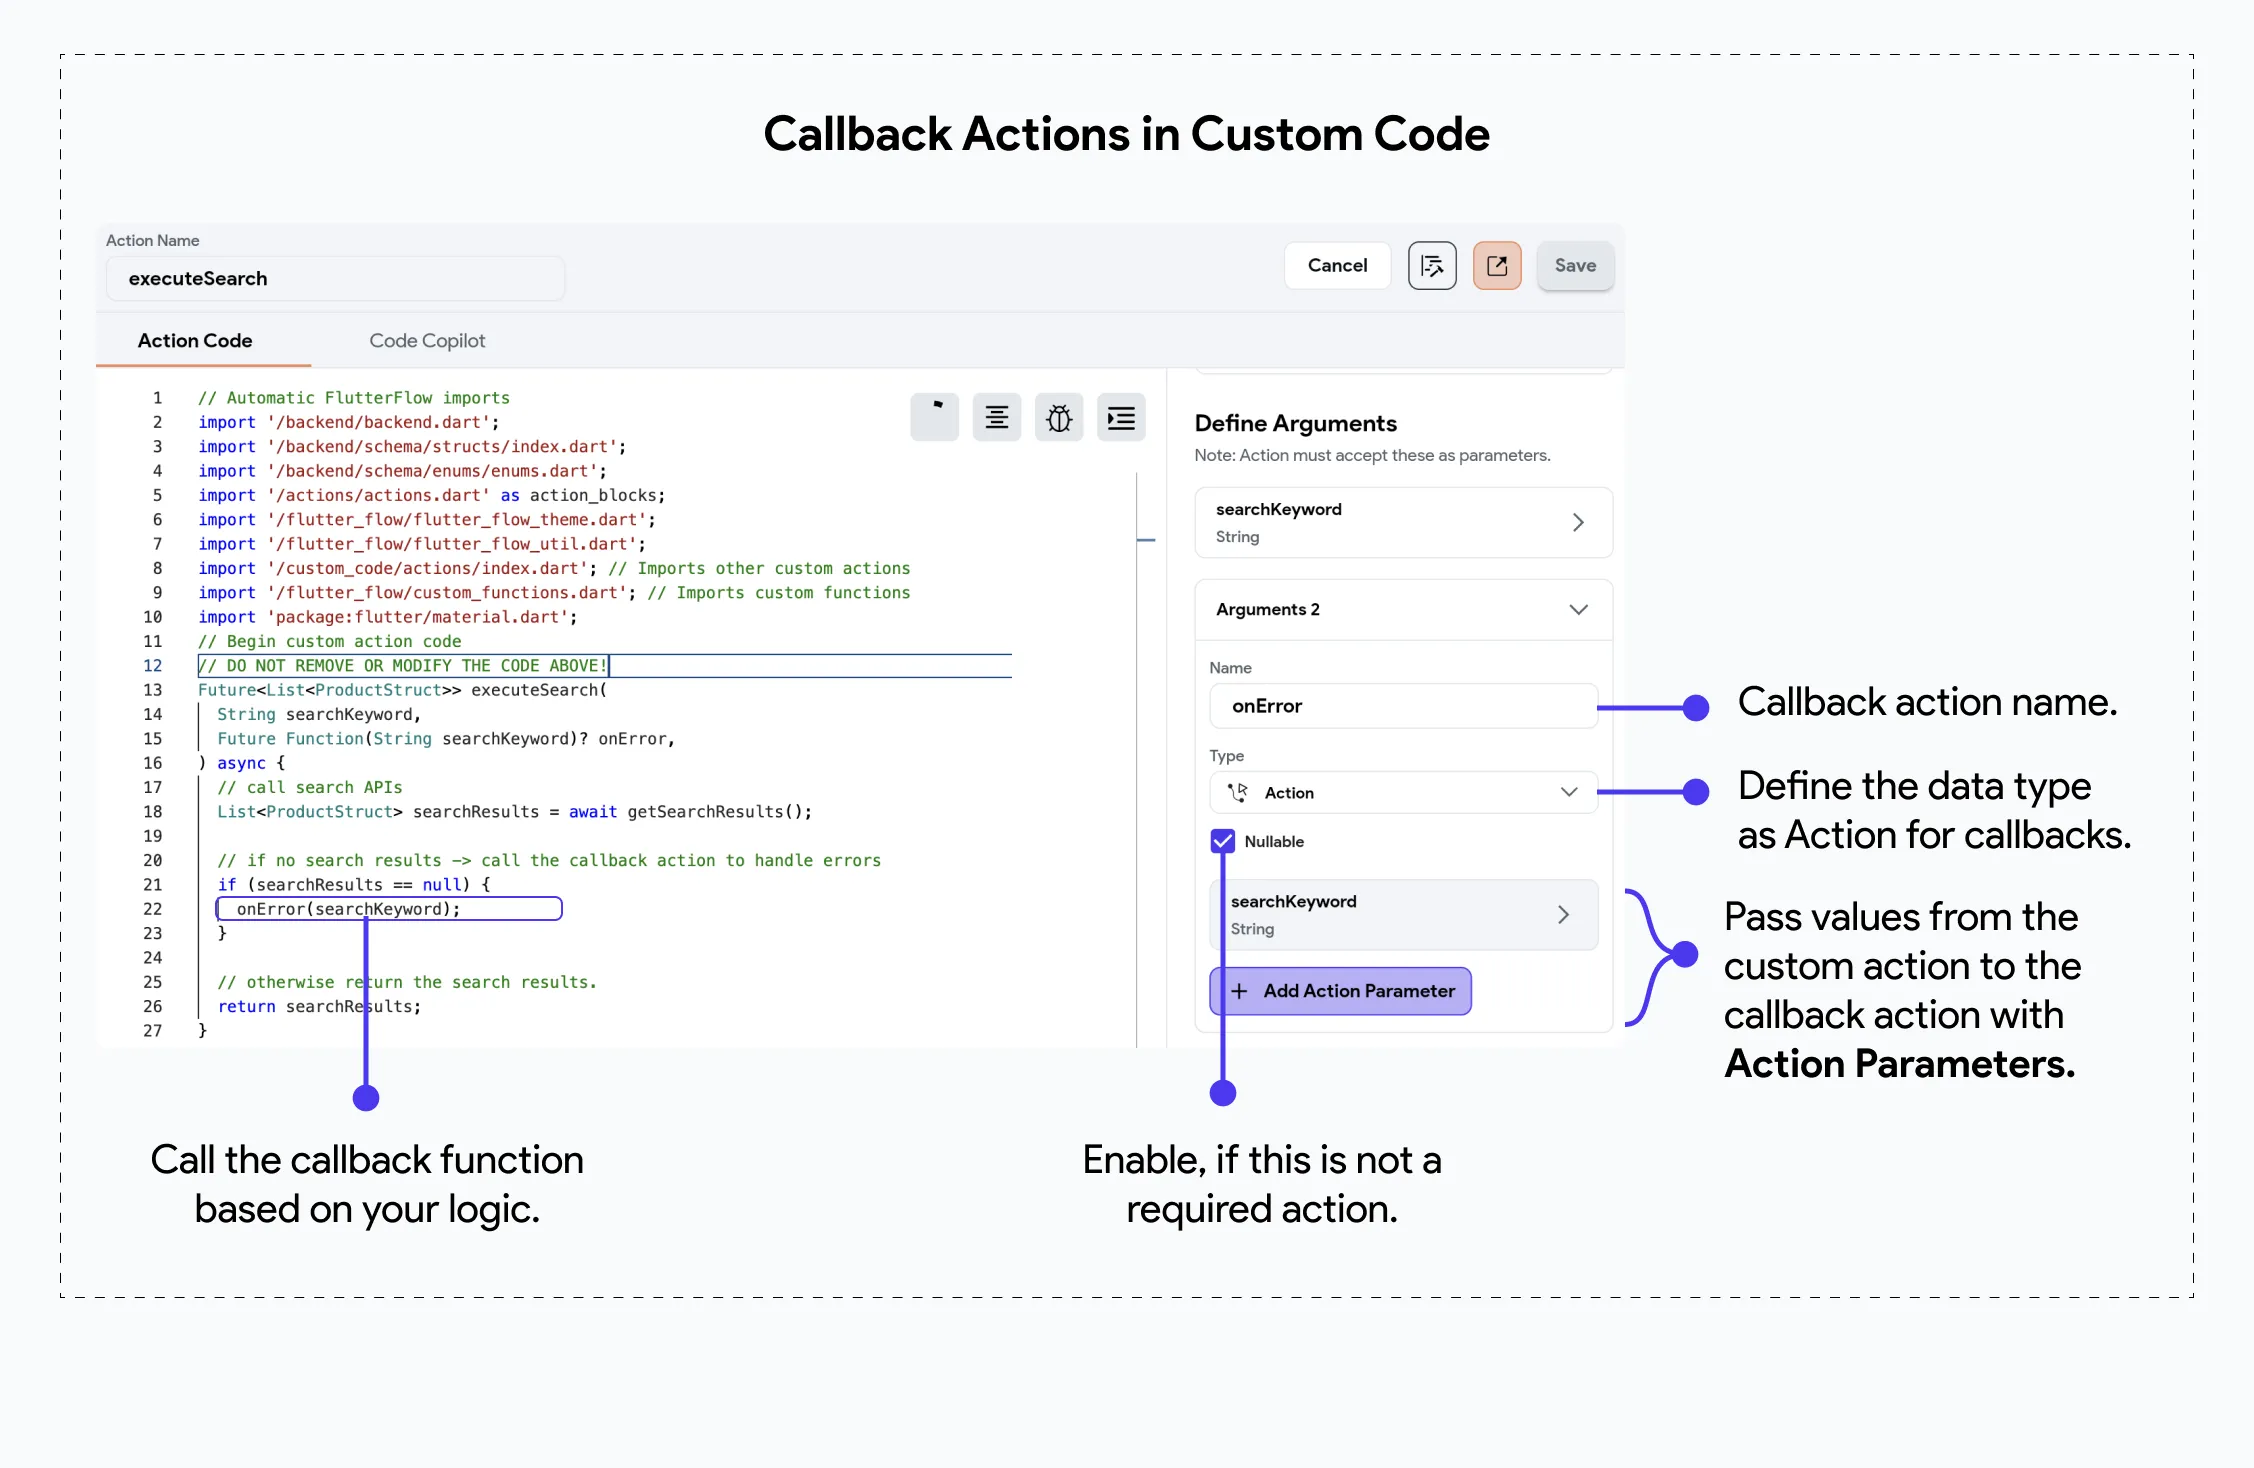Open the Action type dropdown

click(x=1403, y=792)
